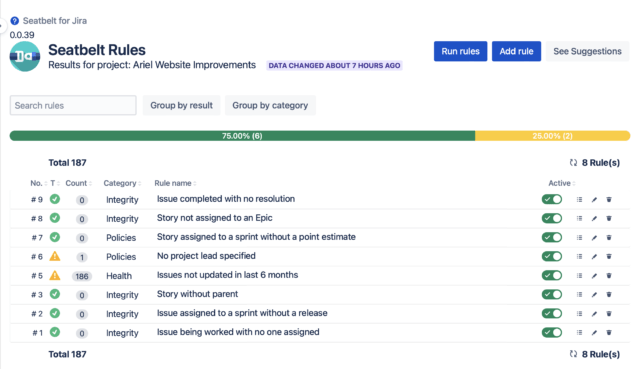The height and width of the screenshot is (369, 640).
Task: Click the Data changed about 7 hours ago badge
Action: click(334, 65)
